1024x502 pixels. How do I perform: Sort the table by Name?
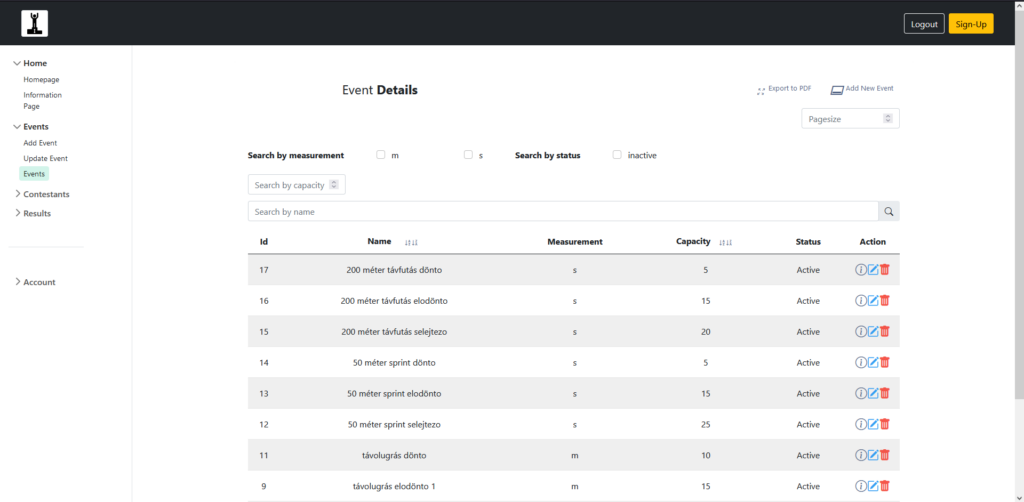click(x=411, y=242)
